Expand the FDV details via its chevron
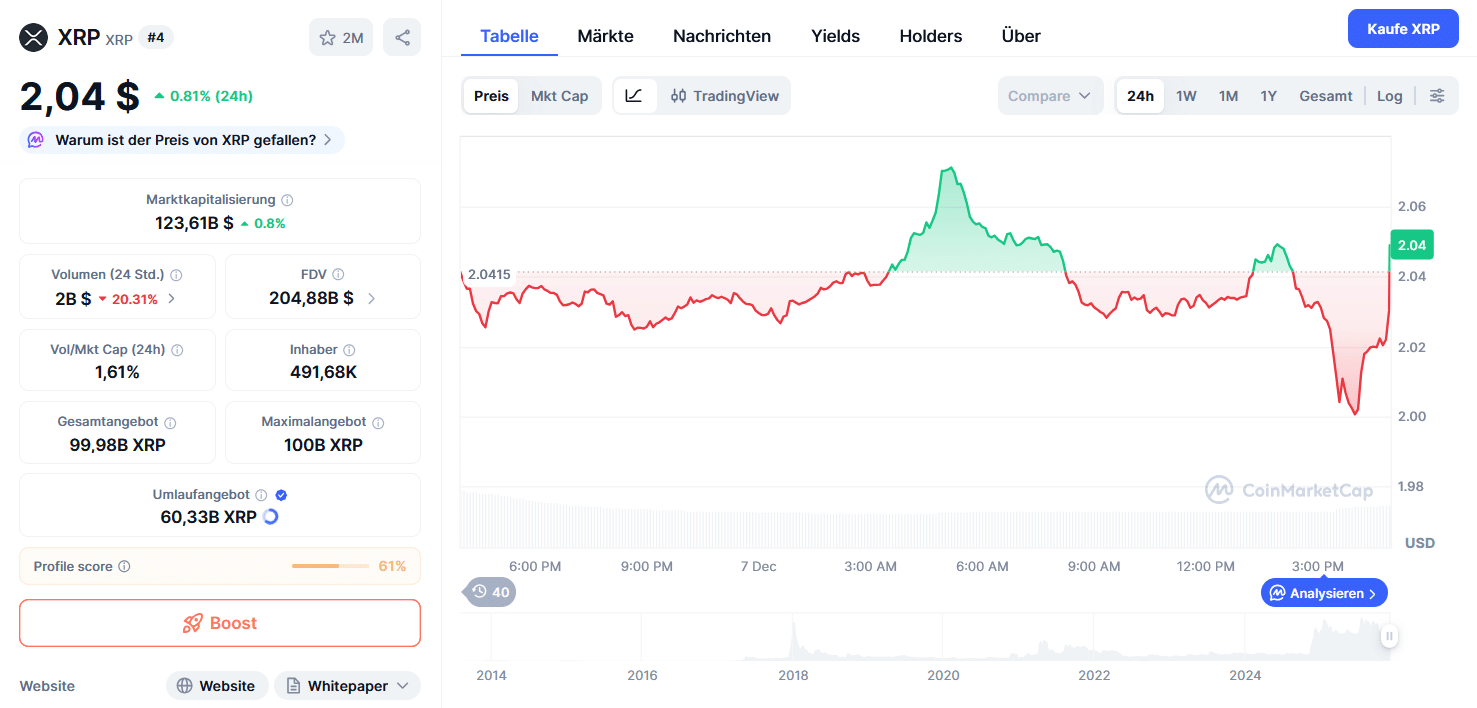Viewport: 1477px width, 708px height. click(369, 296)
